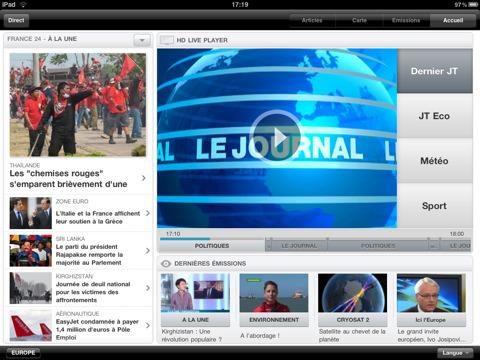Open the ENVIRONNEMENT show thumbnail
Screen dimensions: 480x360
click(x=274, y=293)
